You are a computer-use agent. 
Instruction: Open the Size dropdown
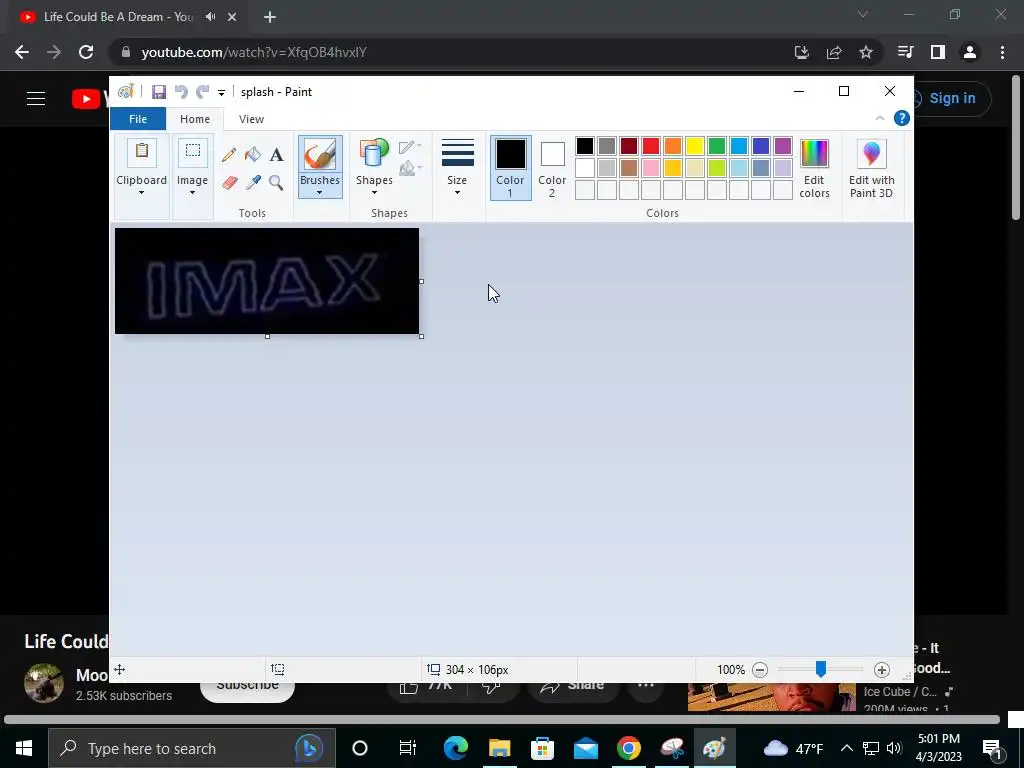457,167
